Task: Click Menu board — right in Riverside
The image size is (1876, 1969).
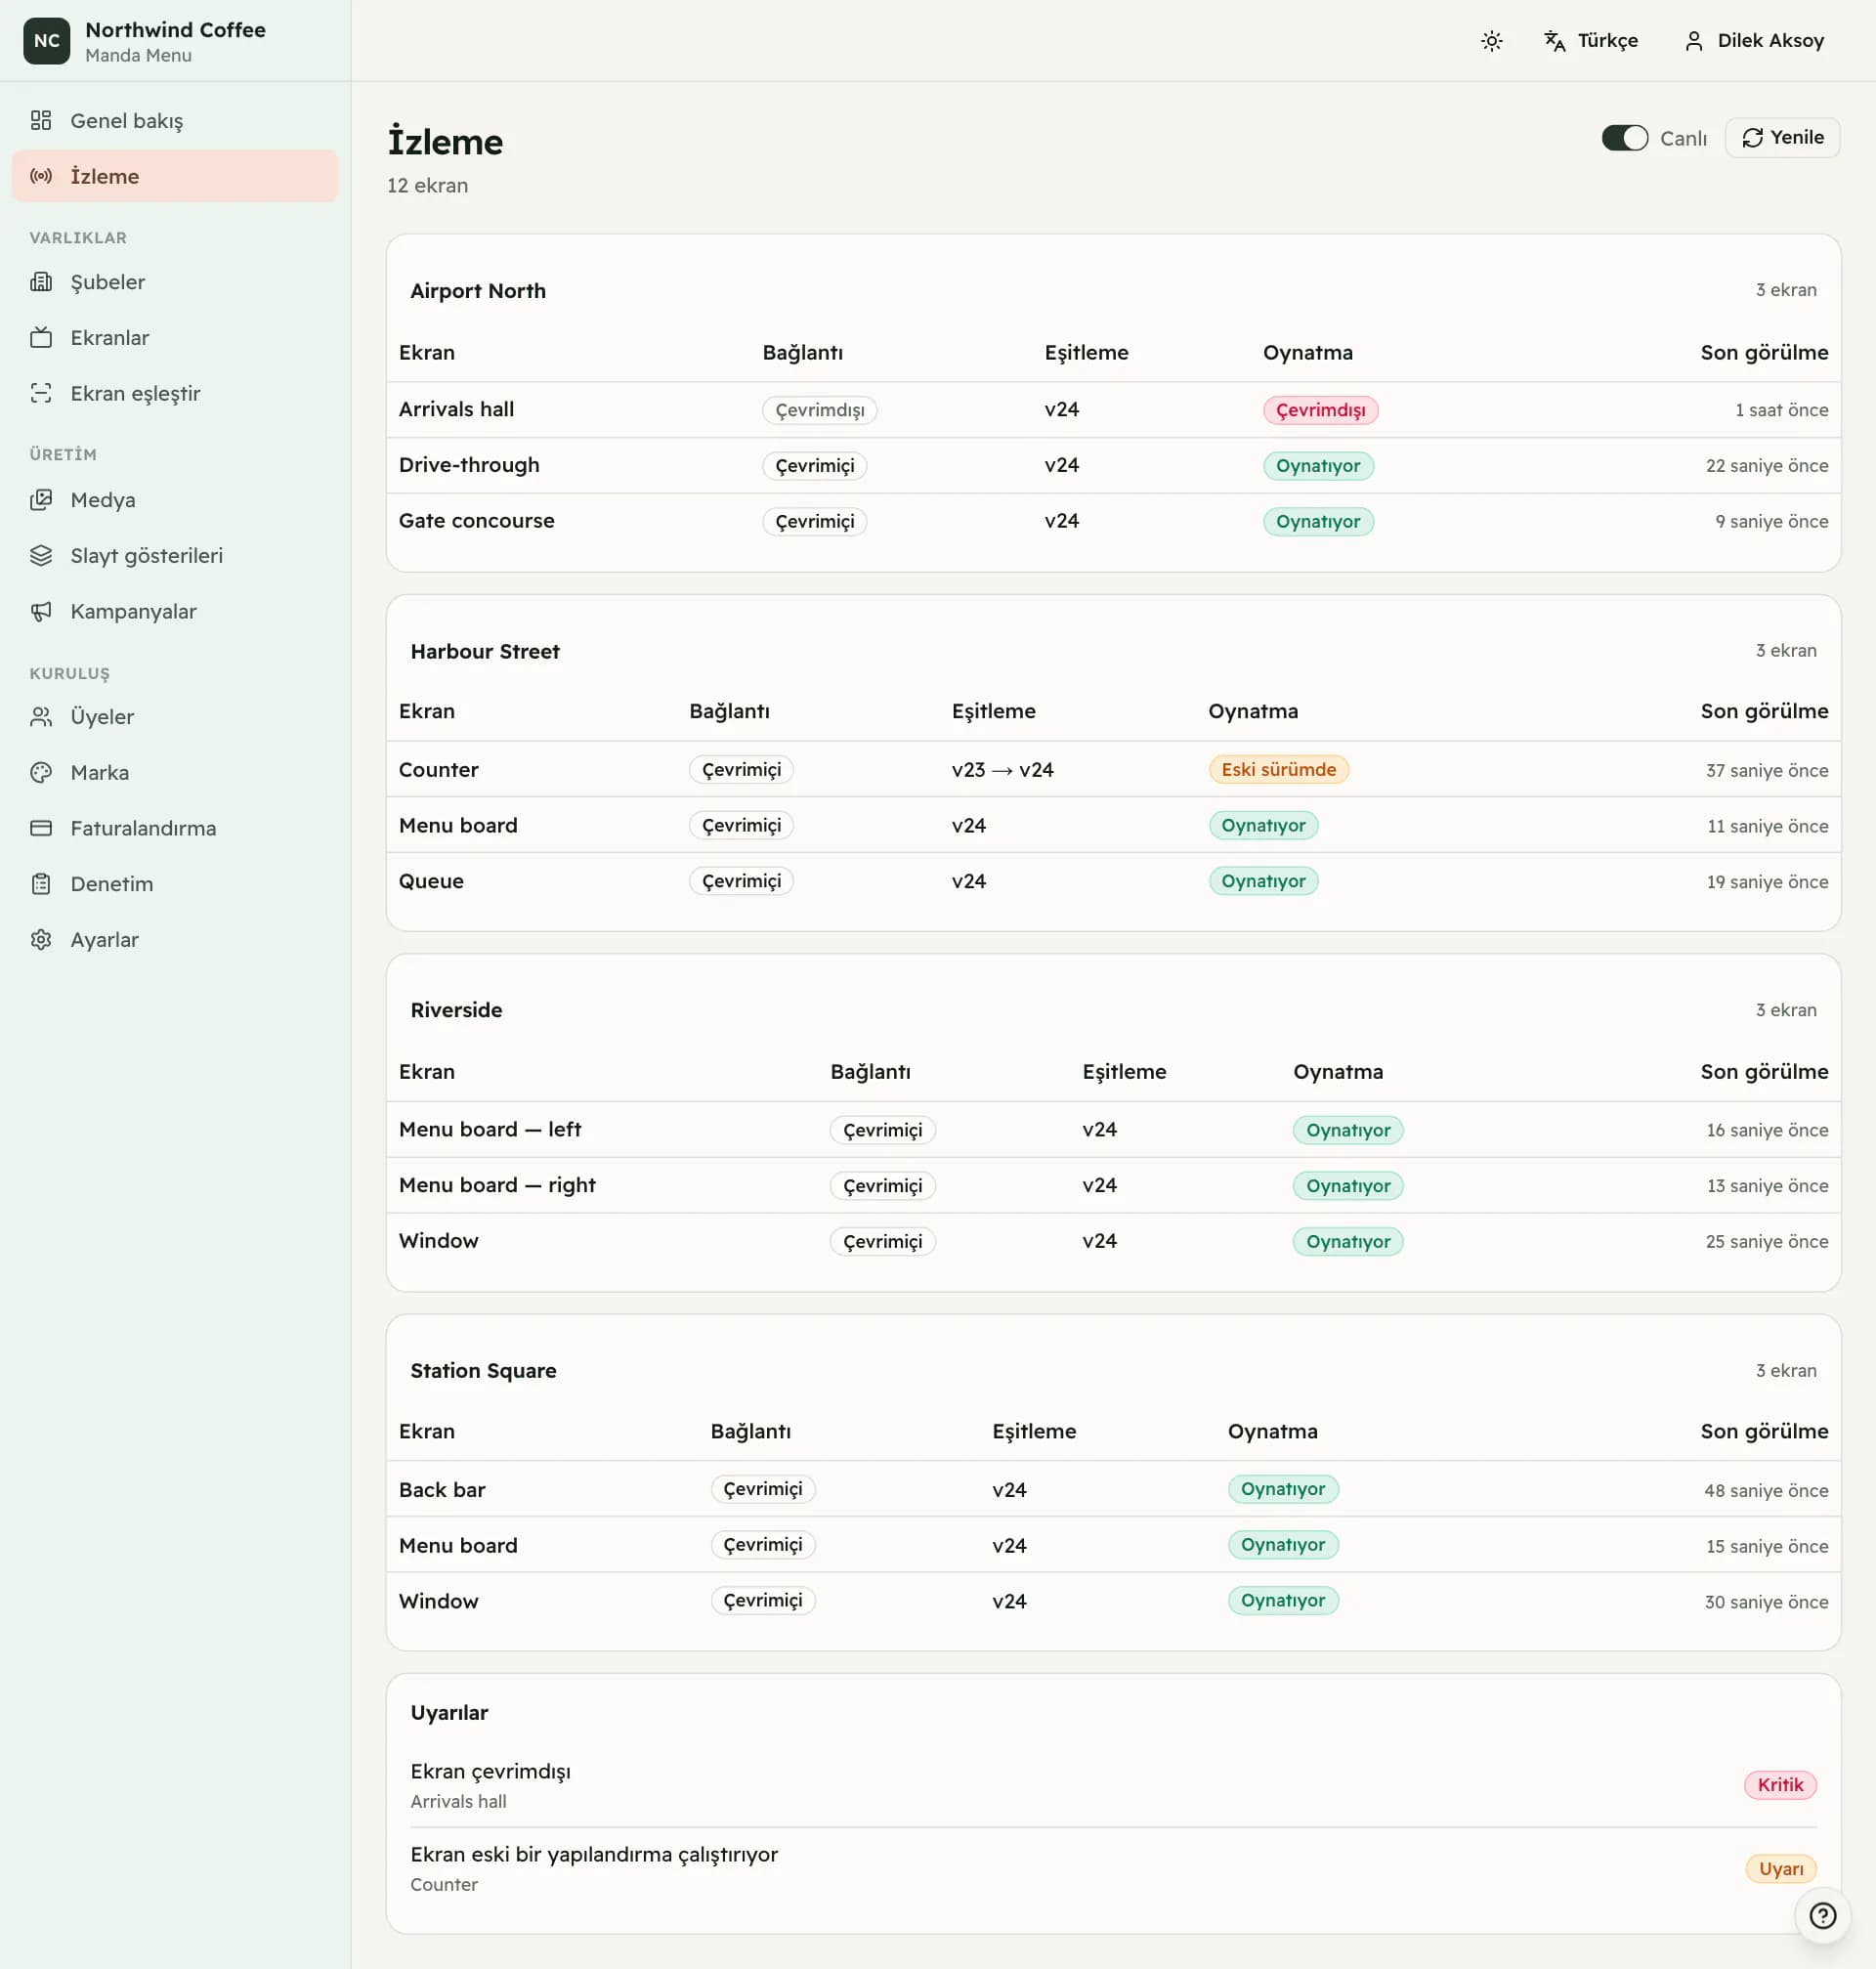Action: pos(497,1185)
